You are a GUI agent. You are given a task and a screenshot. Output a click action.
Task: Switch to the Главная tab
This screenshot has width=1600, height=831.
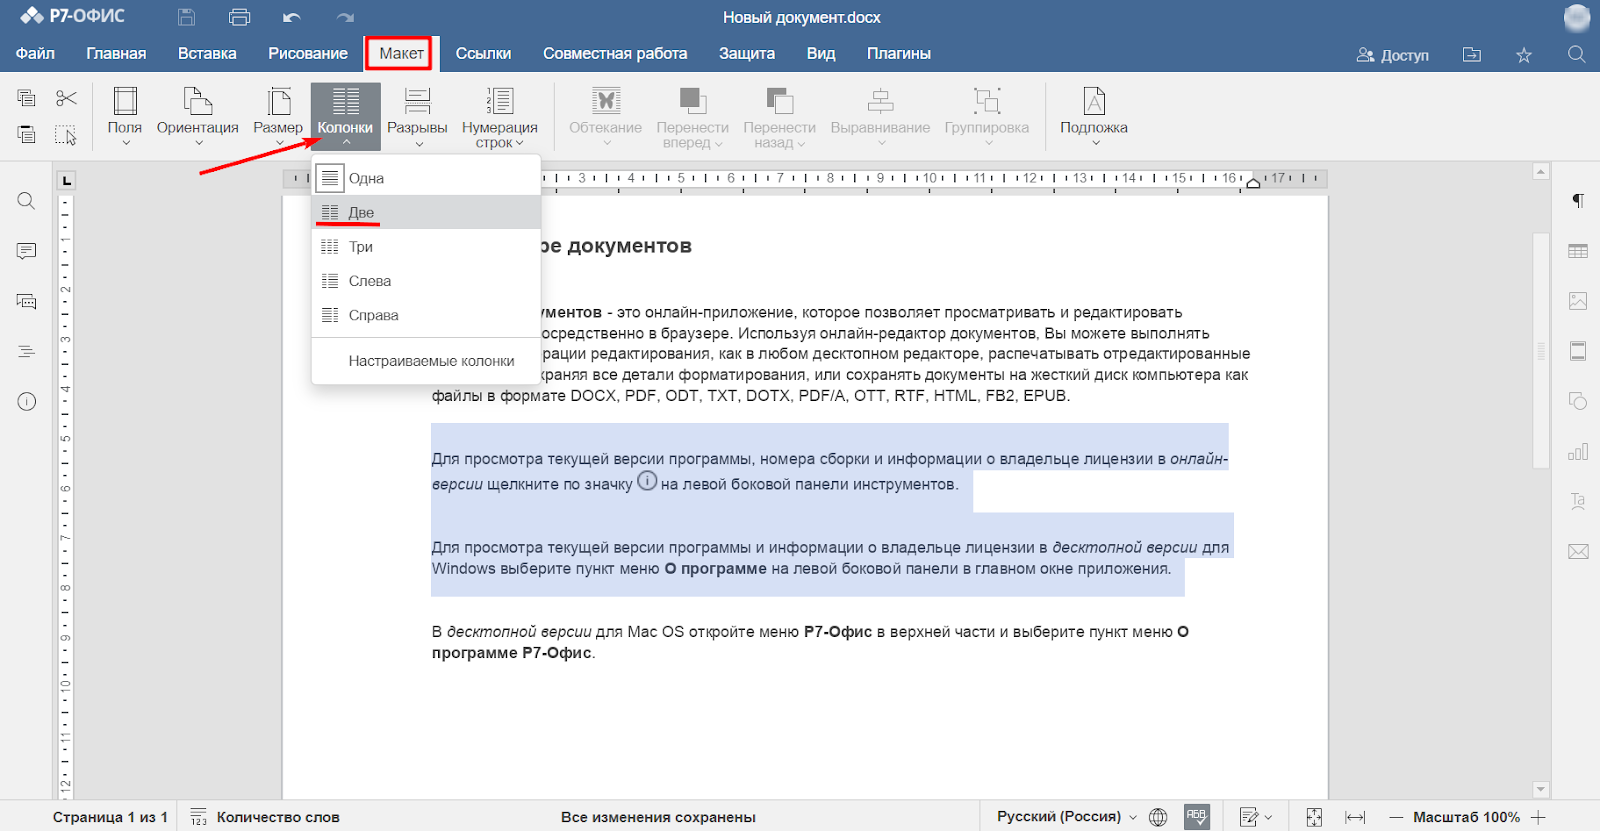(x=116, y=53)
